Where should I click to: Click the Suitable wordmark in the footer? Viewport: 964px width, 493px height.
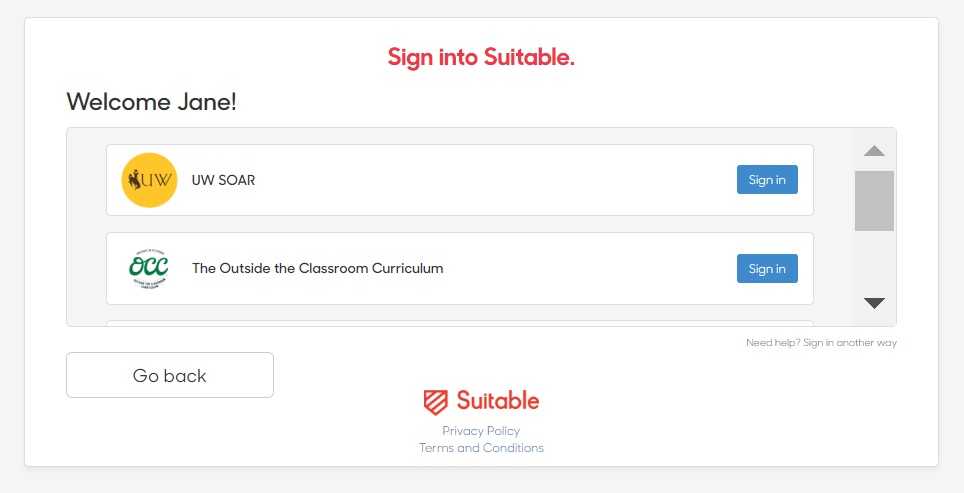(x=497, y=401)
